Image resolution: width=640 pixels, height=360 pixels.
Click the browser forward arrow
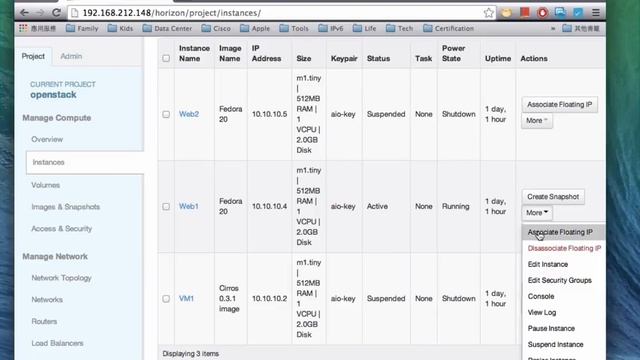point(40,13)
